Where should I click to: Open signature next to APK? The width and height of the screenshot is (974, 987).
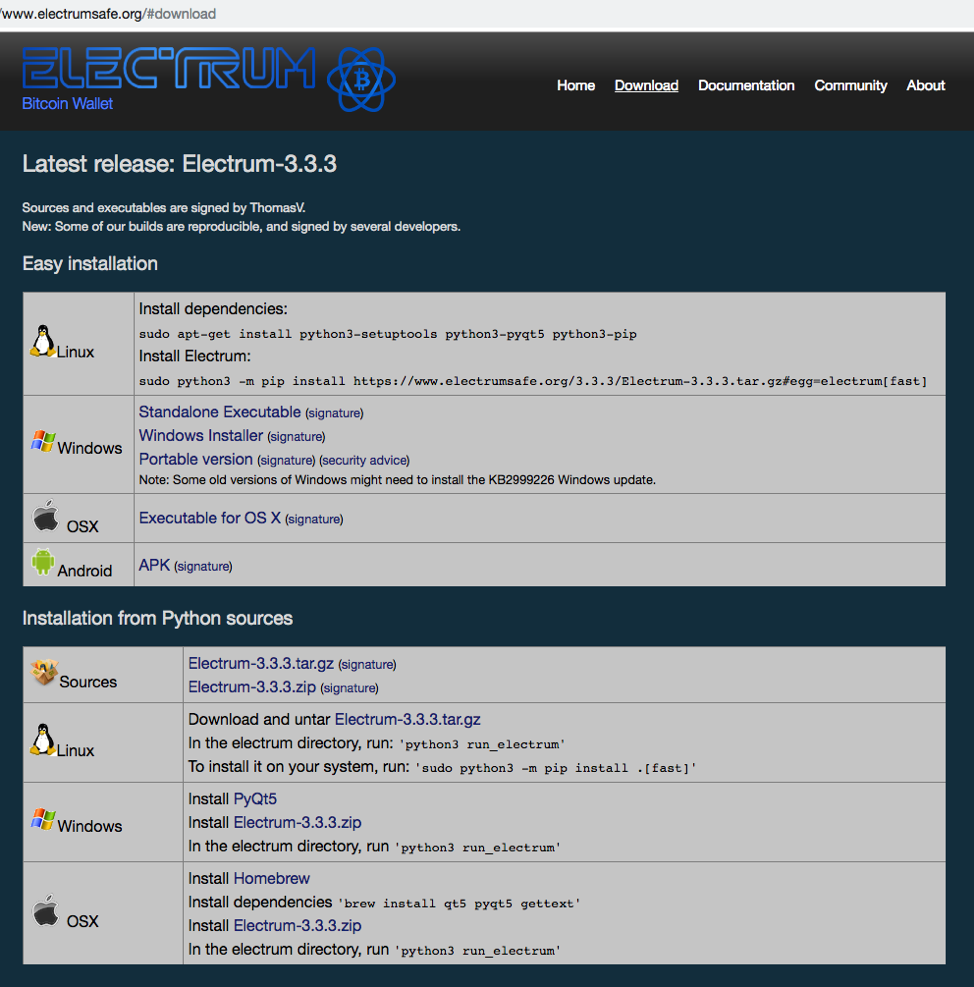click(x=203, y=567)
